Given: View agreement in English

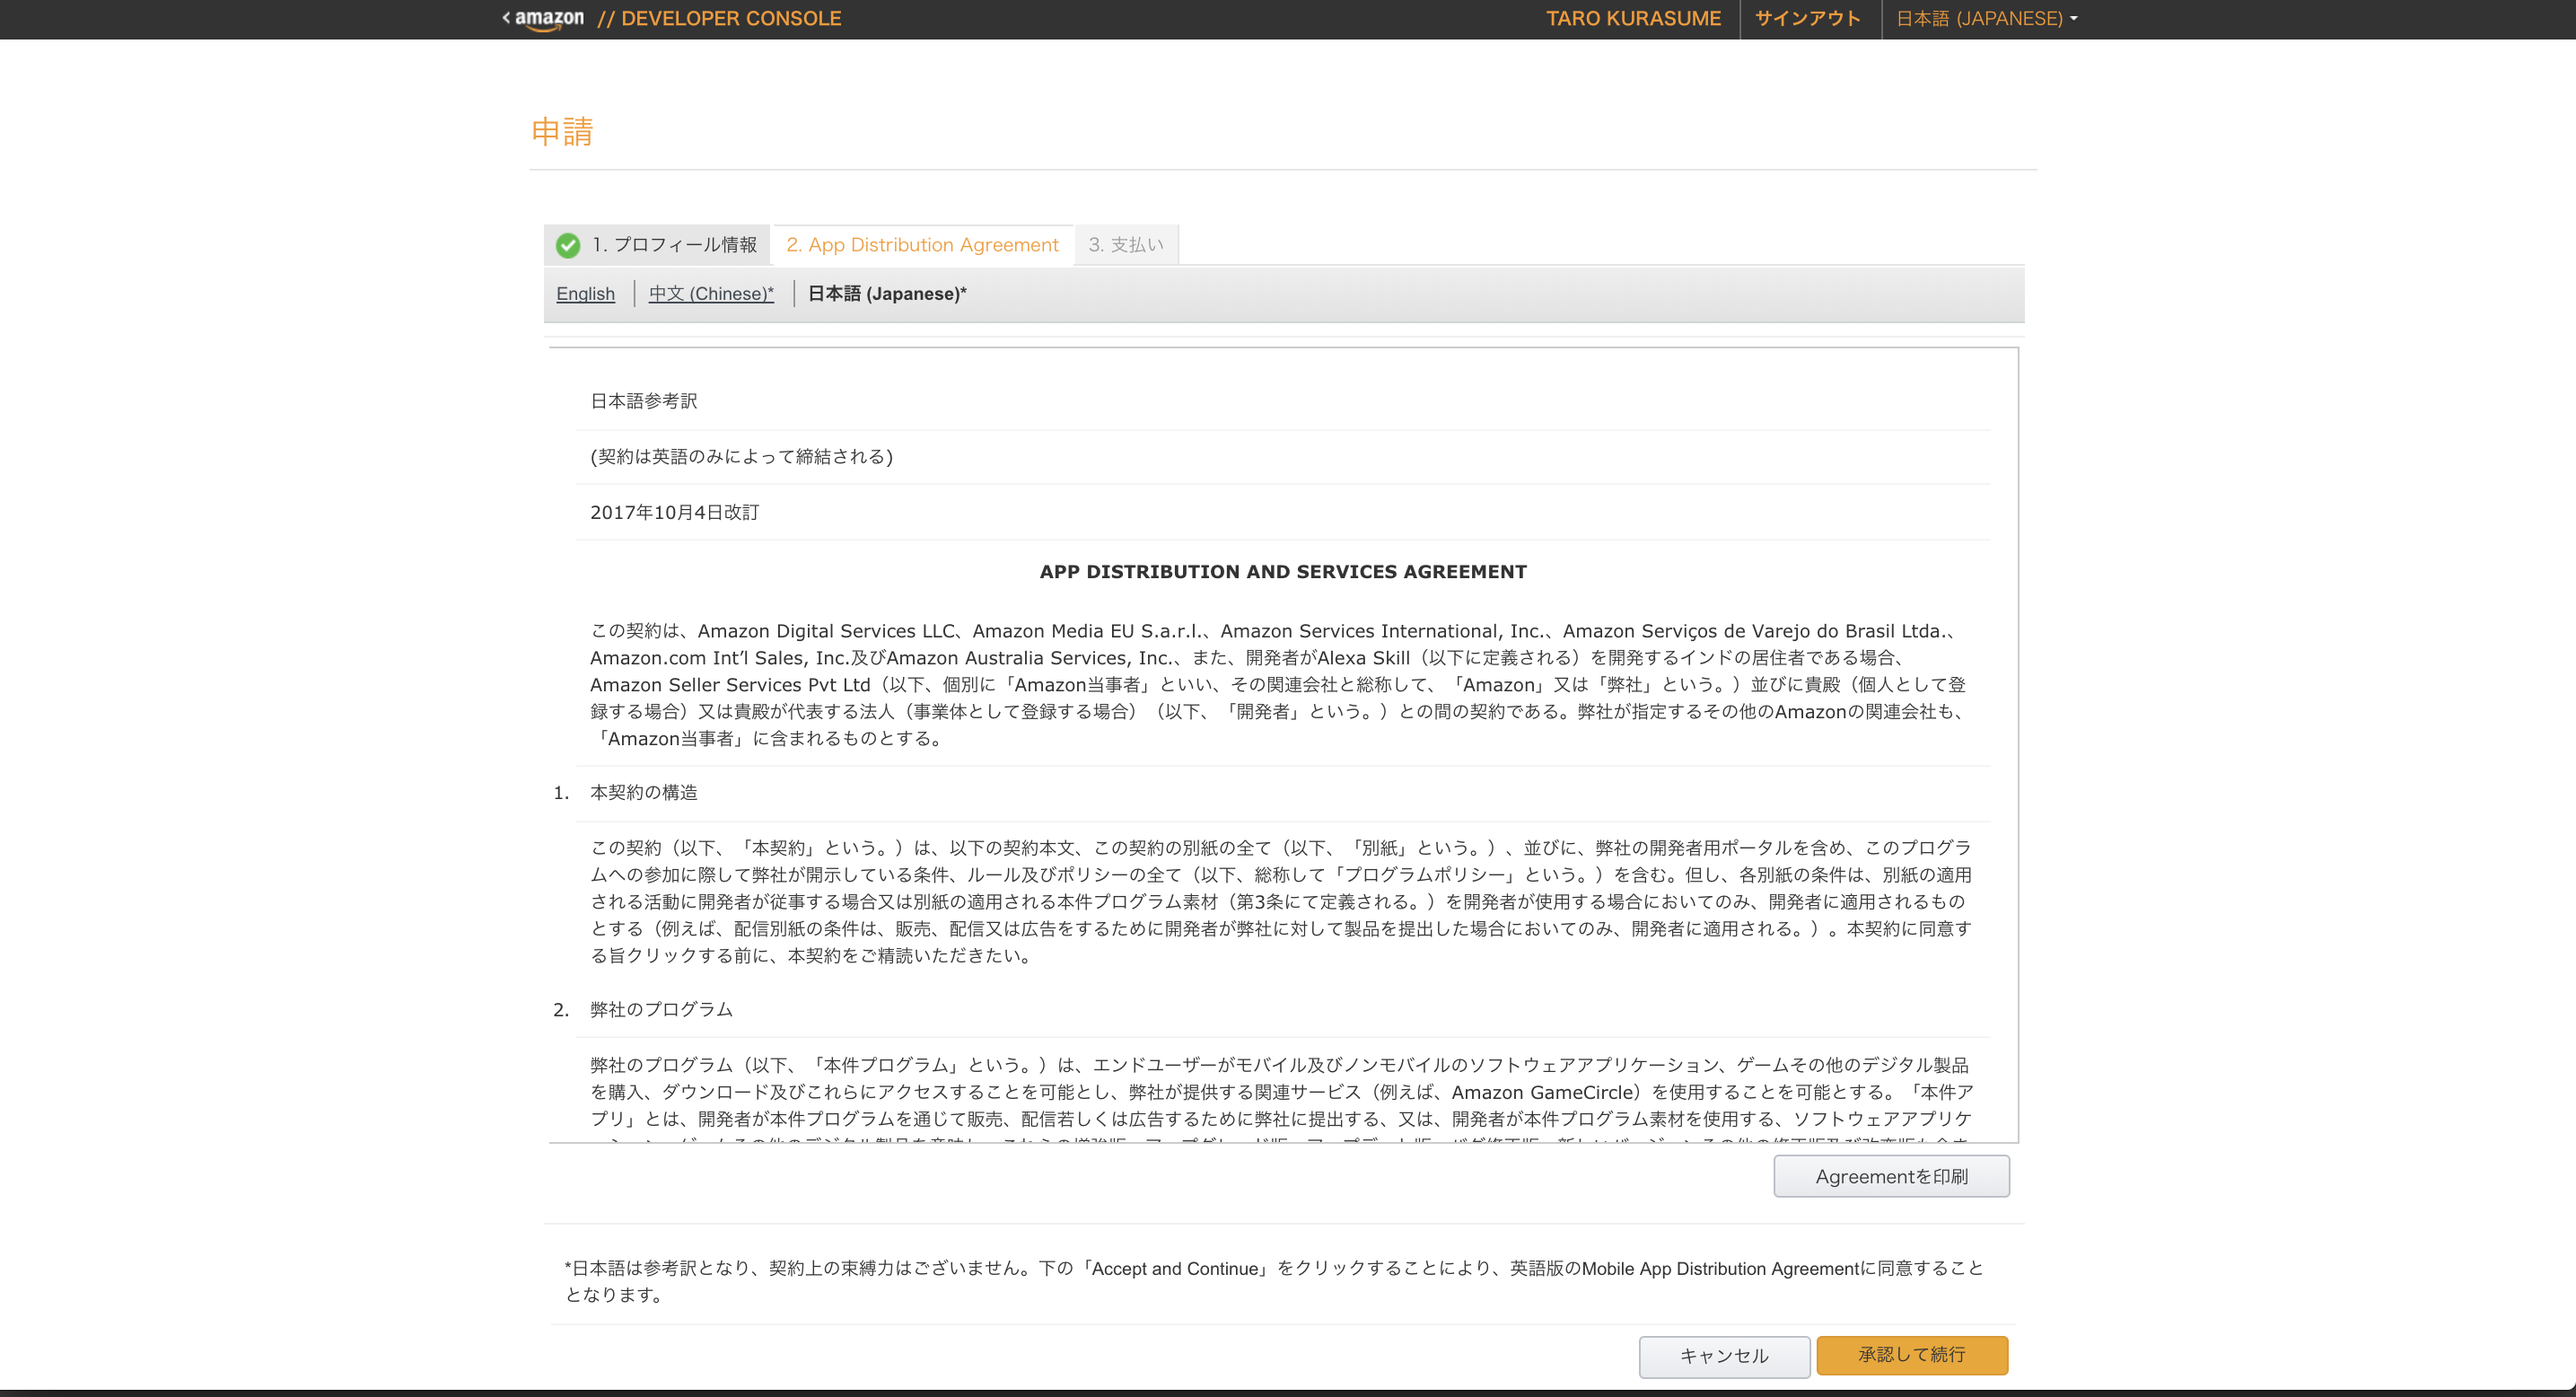Looking at the screenshot, I should pyautogui.click(x=585, y=294).
